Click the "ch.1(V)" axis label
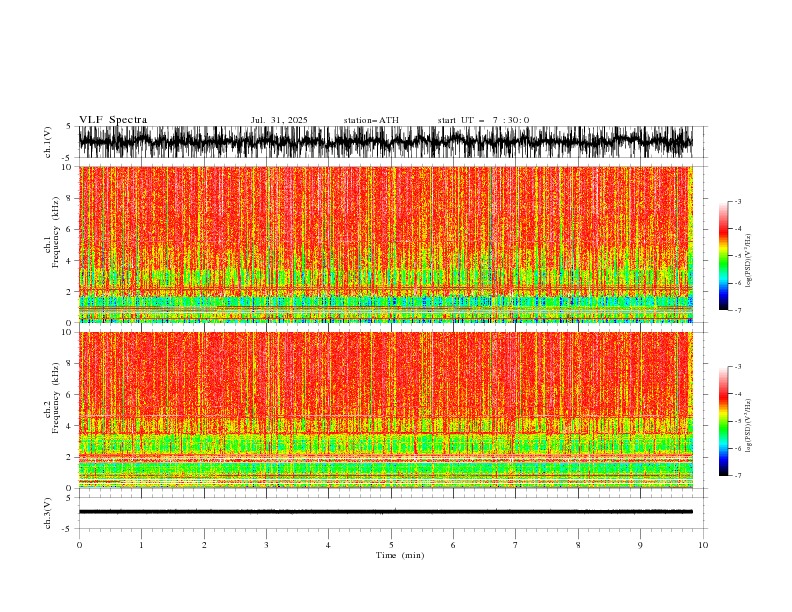The image size is (792, 612). [x=48, y=142]
